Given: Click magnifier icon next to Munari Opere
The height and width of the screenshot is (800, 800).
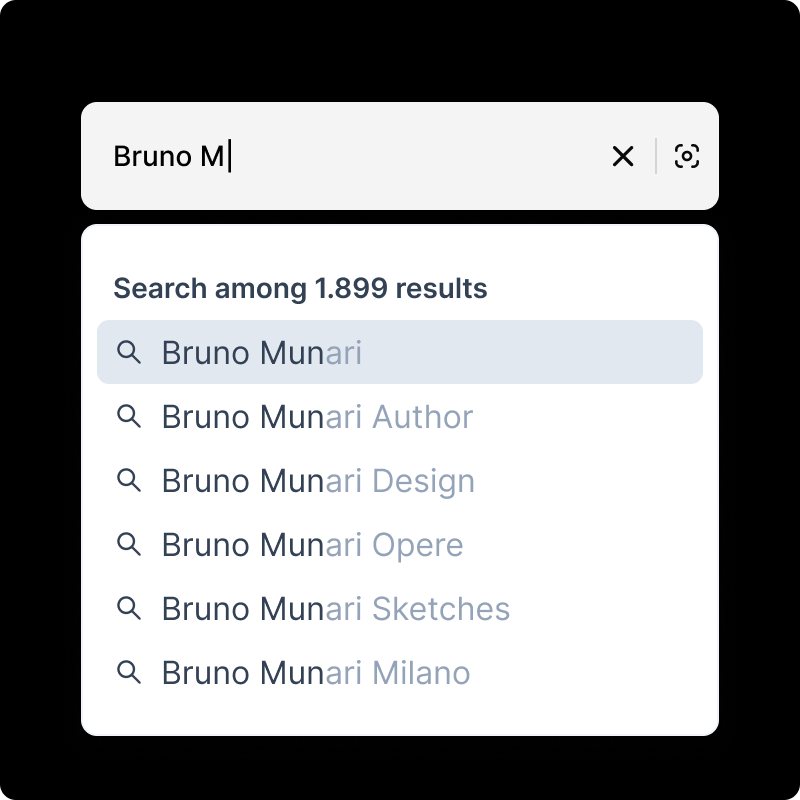Looking at the screenshot, I should (x=129, y=544).
